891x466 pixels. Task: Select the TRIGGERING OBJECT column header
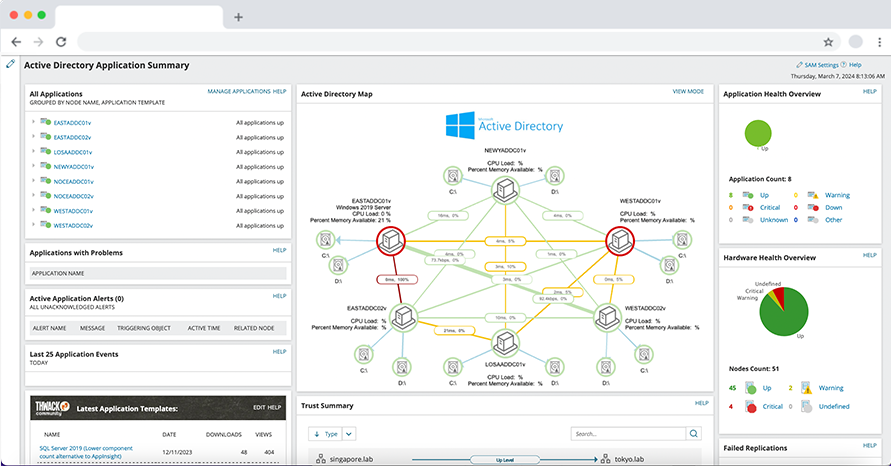click(x=144, y=328)
